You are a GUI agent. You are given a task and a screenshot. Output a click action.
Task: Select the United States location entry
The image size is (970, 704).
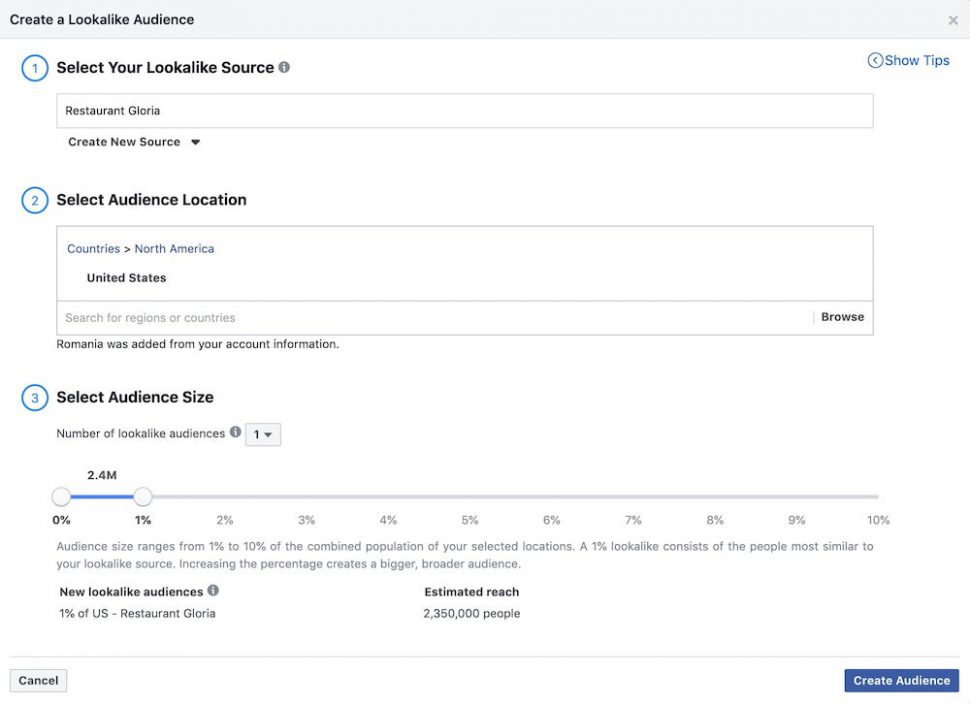[126, 277]
